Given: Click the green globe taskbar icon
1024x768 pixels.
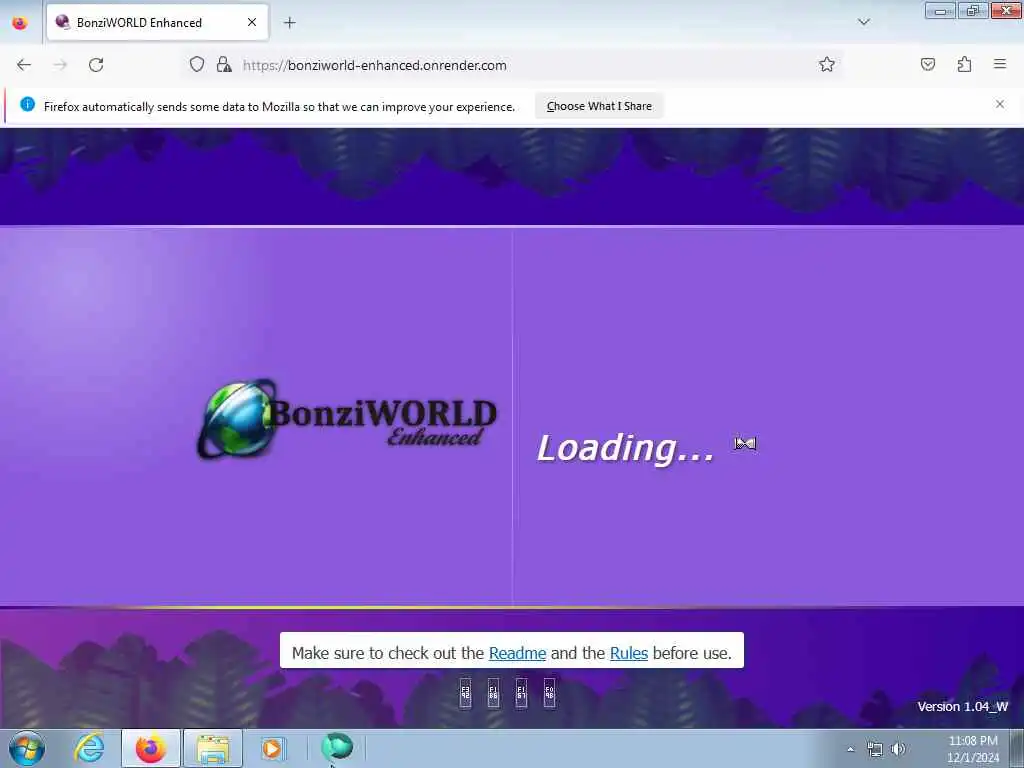Looking at the screenshot, I should pos(337,746).
